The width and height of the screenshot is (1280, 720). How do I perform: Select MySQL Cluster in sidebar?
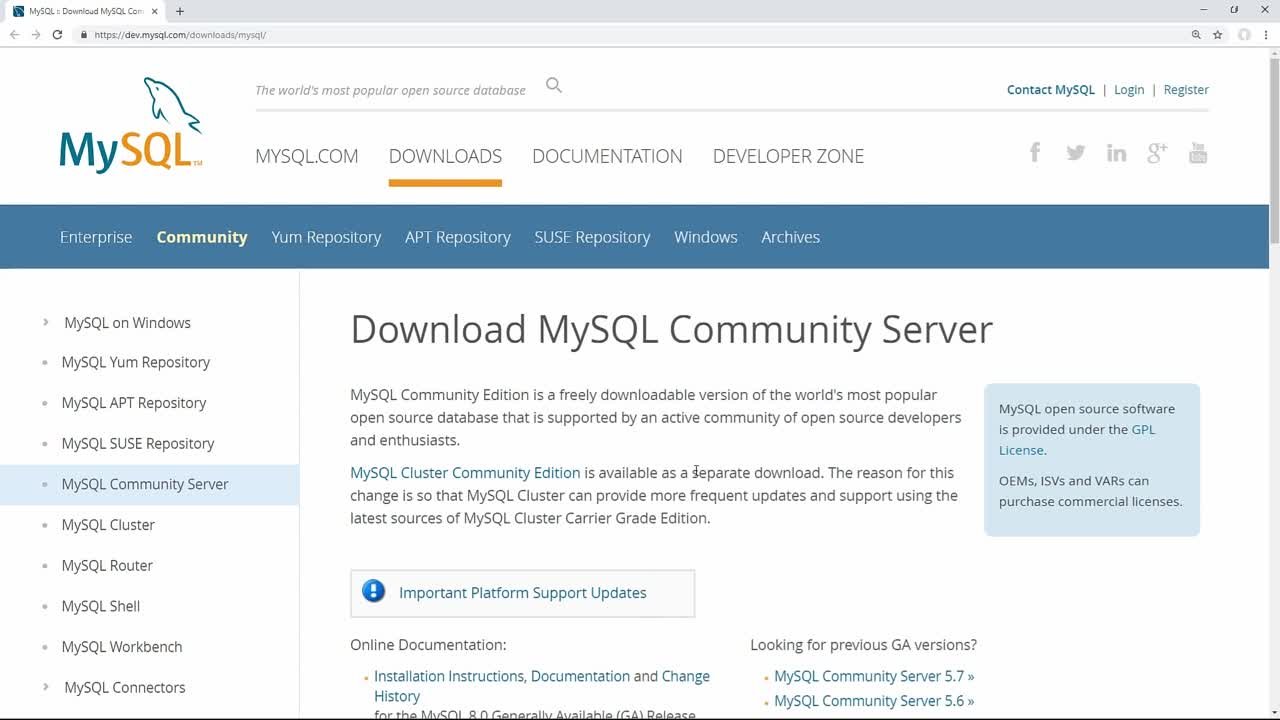(108, 525)
